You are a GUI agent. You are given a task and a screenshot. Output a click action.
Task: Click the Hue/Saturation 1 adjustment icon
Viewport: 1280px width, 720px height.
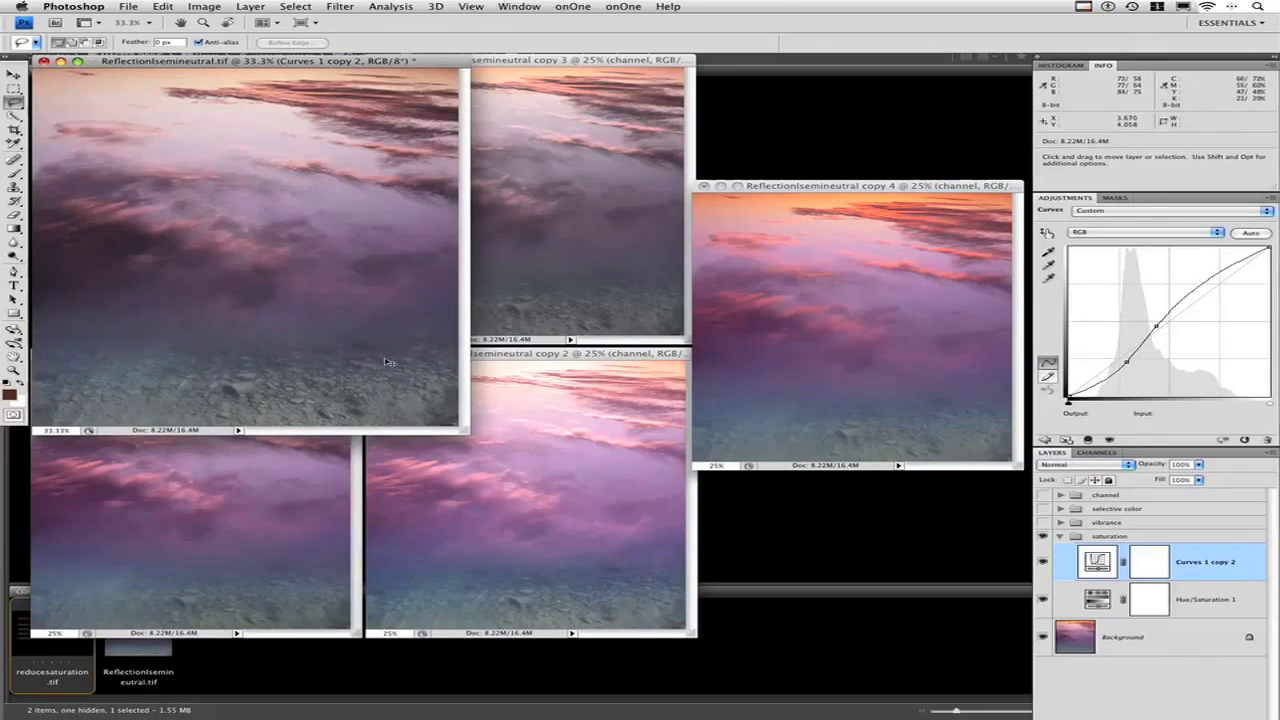point(1097,599)
